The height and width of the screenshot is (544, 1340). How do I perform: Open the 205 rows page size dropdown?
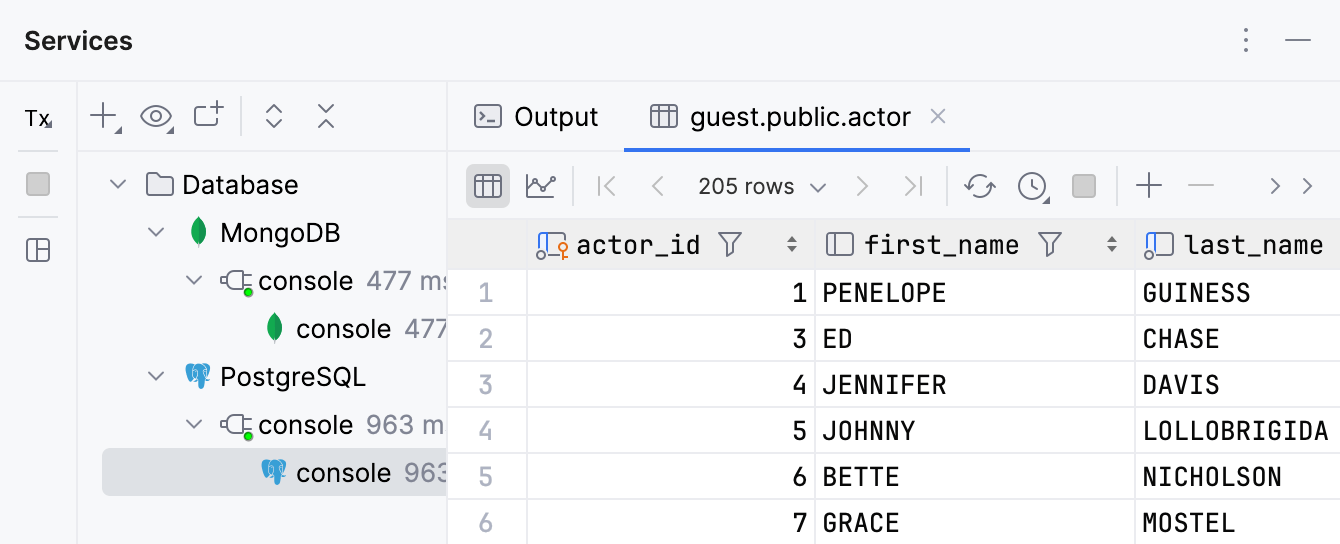click(762, 187)
